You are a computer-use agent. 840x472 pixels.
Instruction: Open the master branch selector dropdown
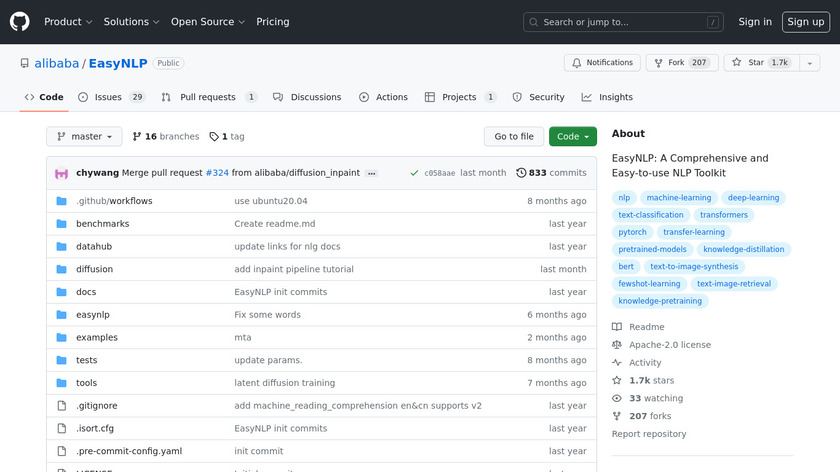84,137
